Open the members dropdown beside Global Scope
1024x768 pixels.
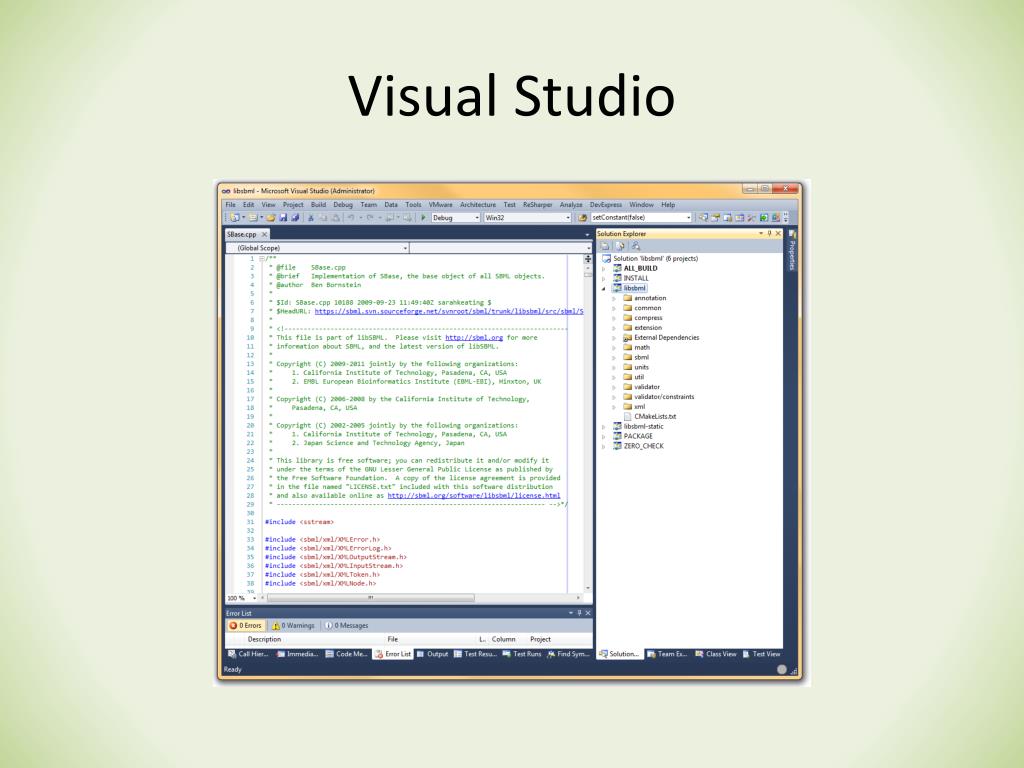[x=588, y=248]
